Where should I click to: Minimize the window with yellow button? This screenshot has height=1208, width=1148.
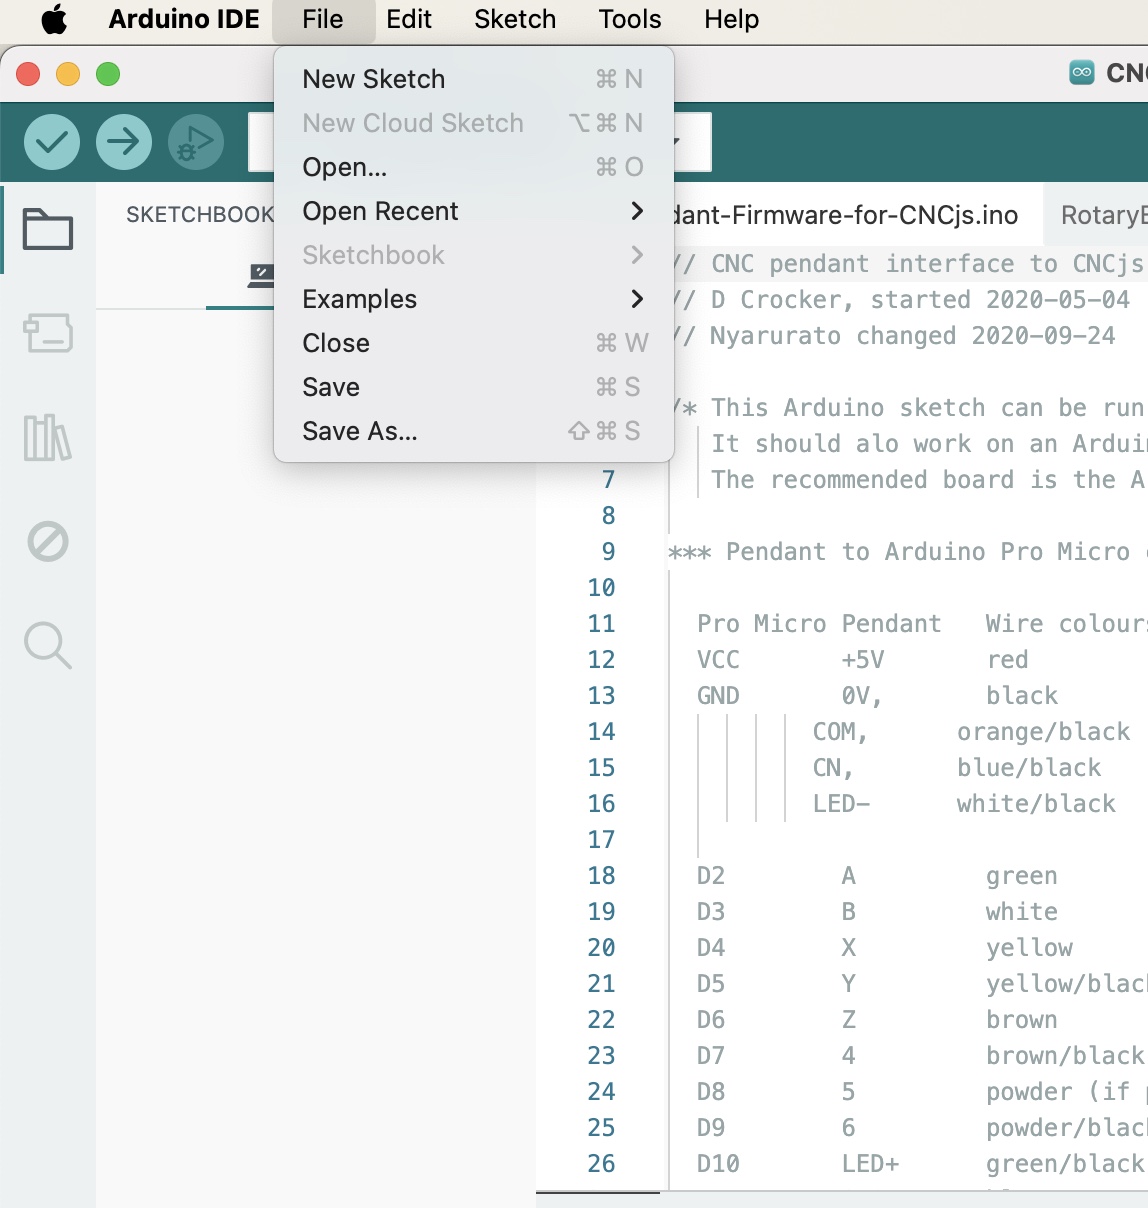[68, 74]
